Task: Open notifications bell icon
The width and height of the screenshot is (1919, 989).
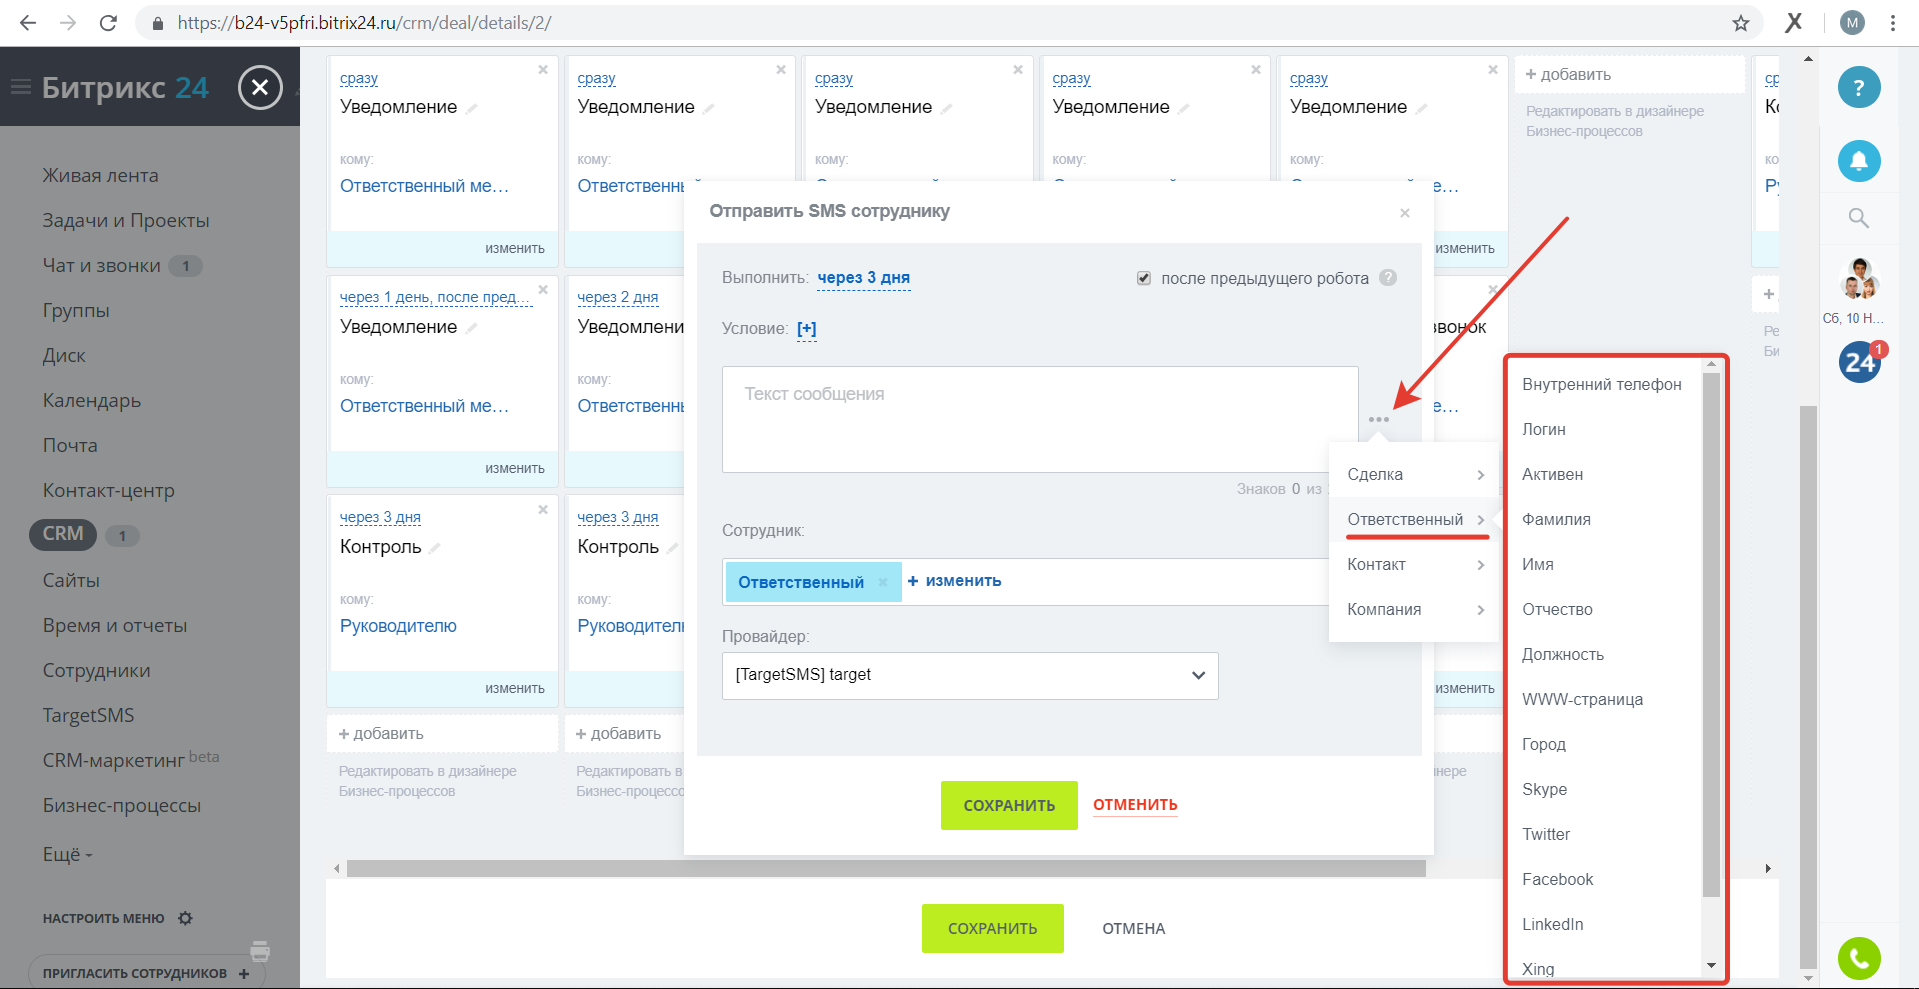Action: 1859,161
